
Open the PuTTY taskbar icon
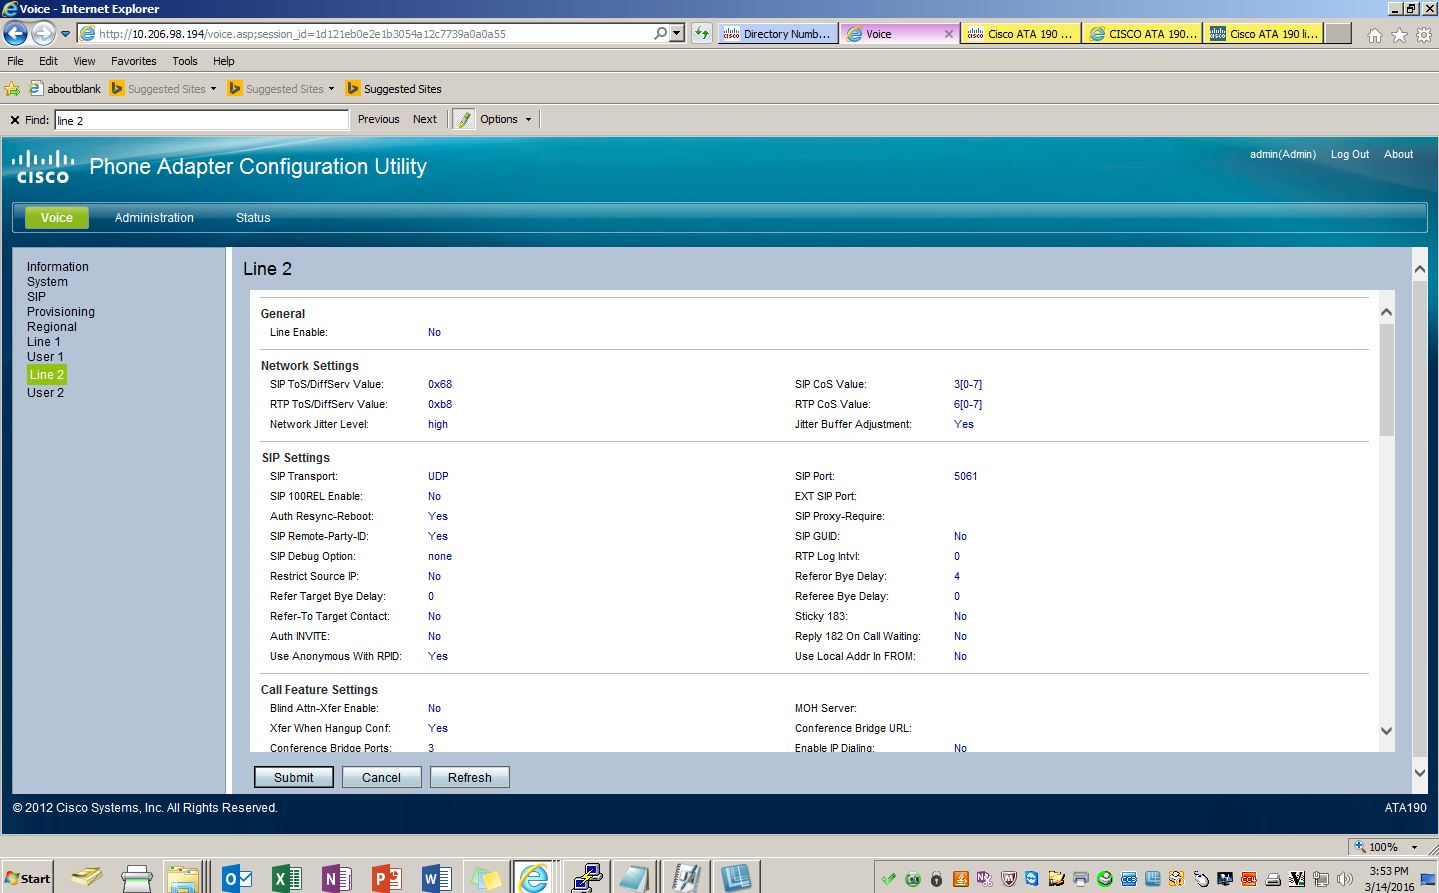[x=587, y=878]
